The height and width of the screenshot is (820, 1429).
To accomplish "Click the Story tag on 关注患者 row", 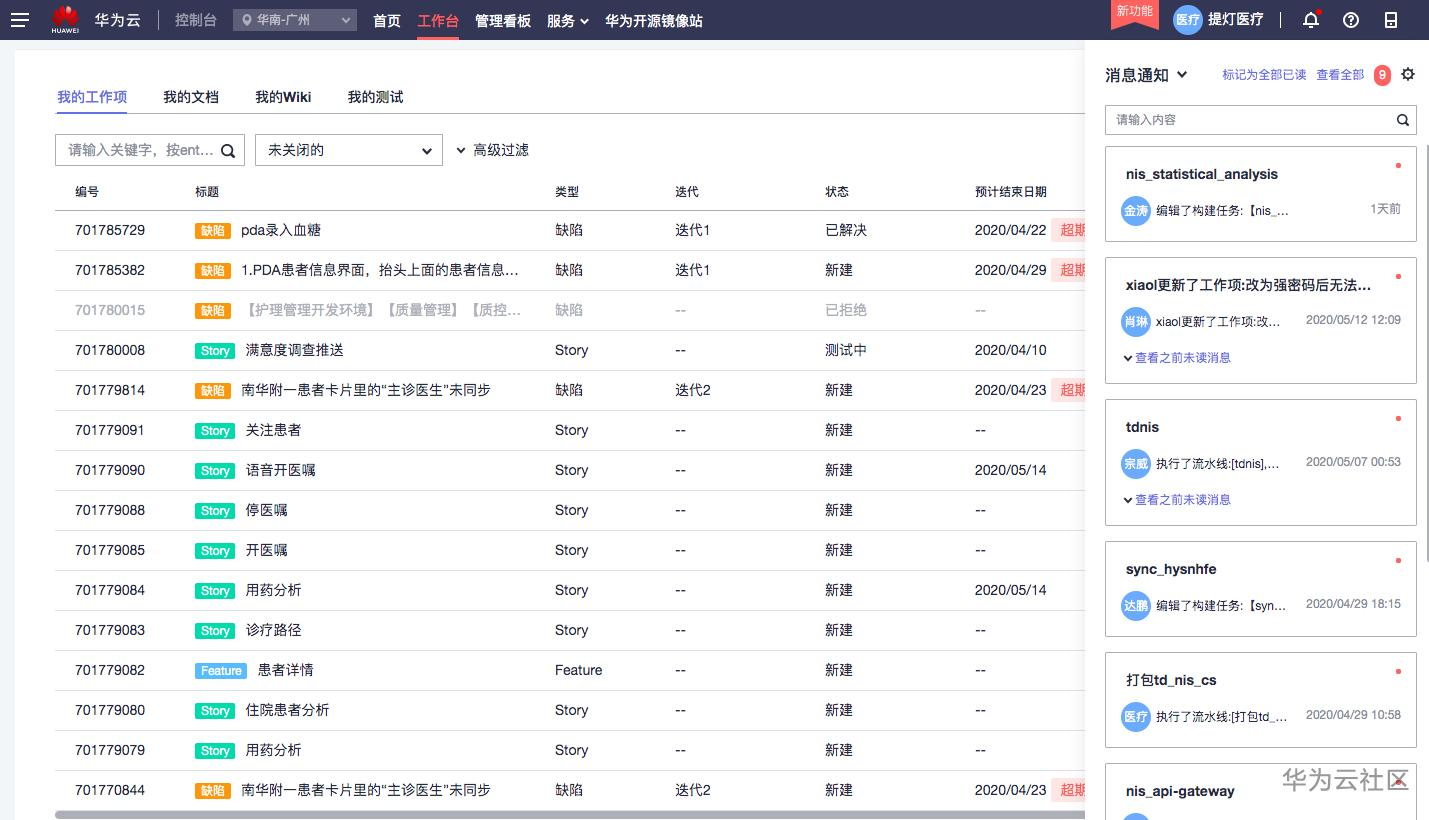I will pyautogui.click(x=215, y=431).
